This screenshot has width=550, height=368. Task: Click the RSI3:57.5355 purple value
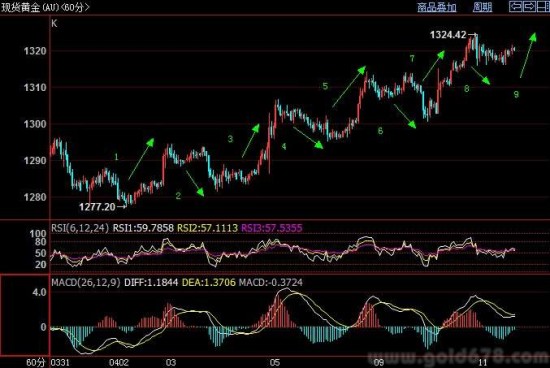271,228
